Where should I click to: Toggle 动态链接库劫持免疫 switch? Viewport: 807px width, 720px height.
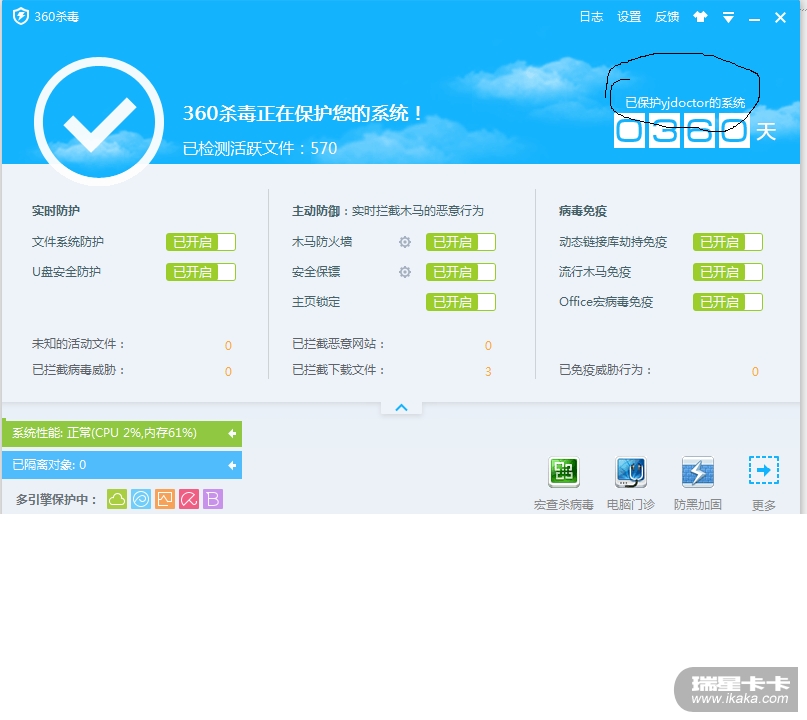click(728, 242)
